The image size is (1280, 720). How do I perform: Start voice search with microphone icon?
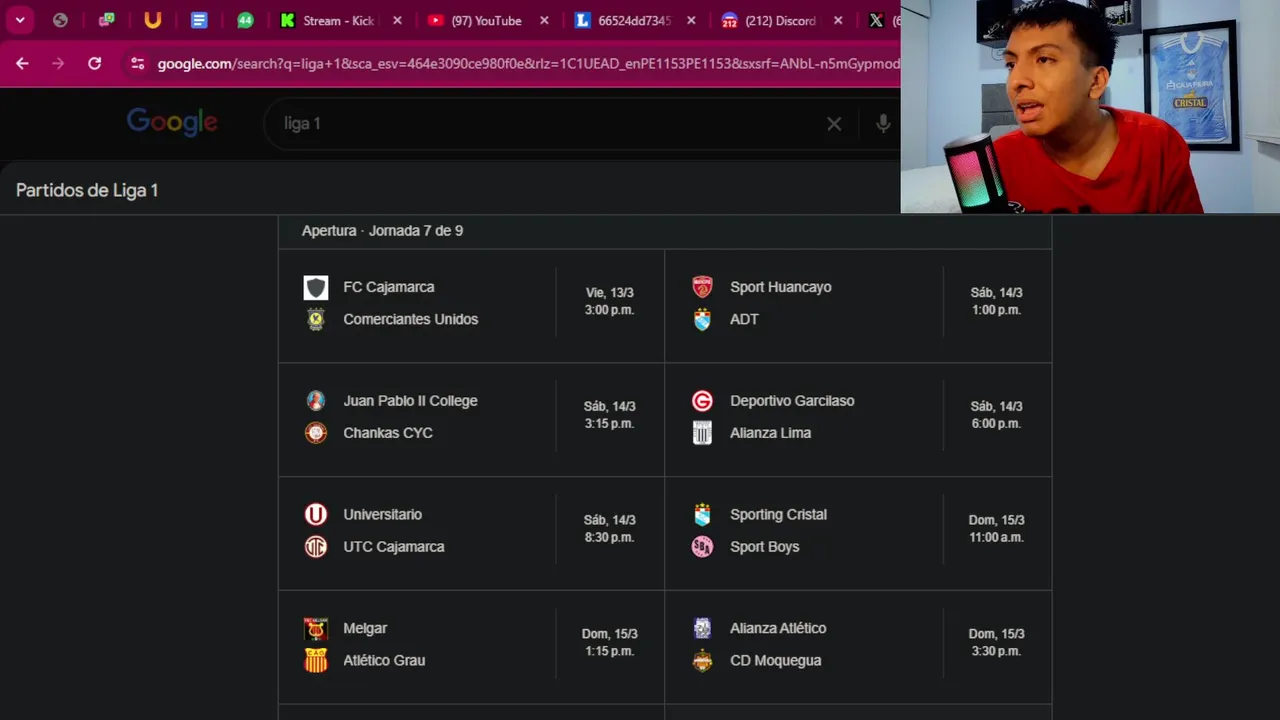(883, 124)
